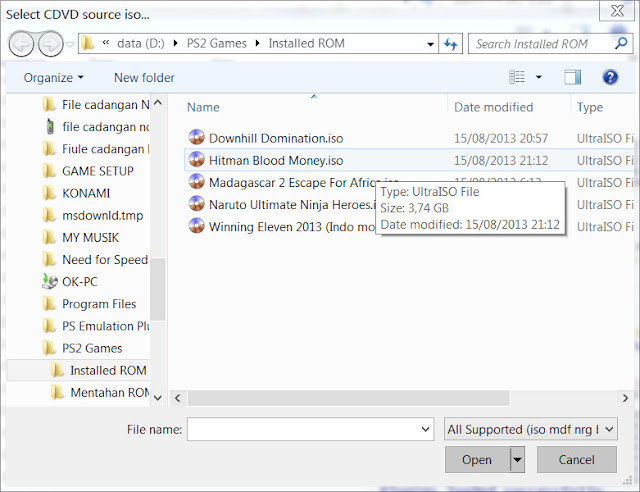Click the Hitman Blood Money disc icon
This screenshot has height=492, width=640.
(x=196, y=159)
